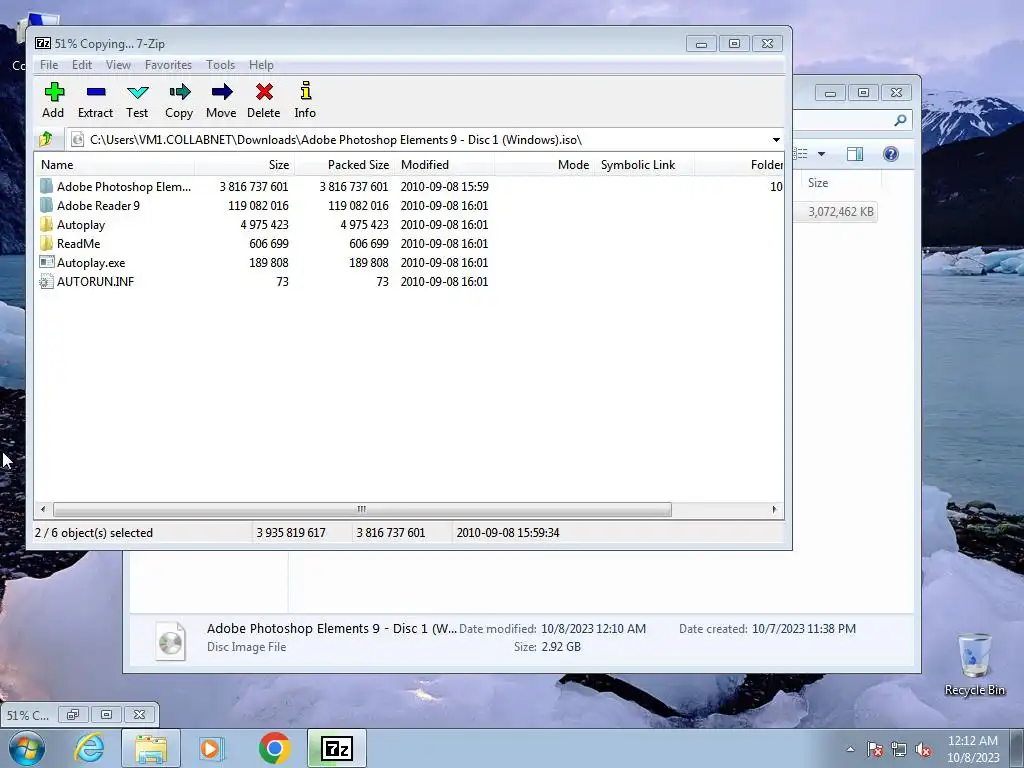Select Autoplay.exe size 189 808
Viewport: 1024px width, 768px height.
pyautogui.click(x=268, y=263)
